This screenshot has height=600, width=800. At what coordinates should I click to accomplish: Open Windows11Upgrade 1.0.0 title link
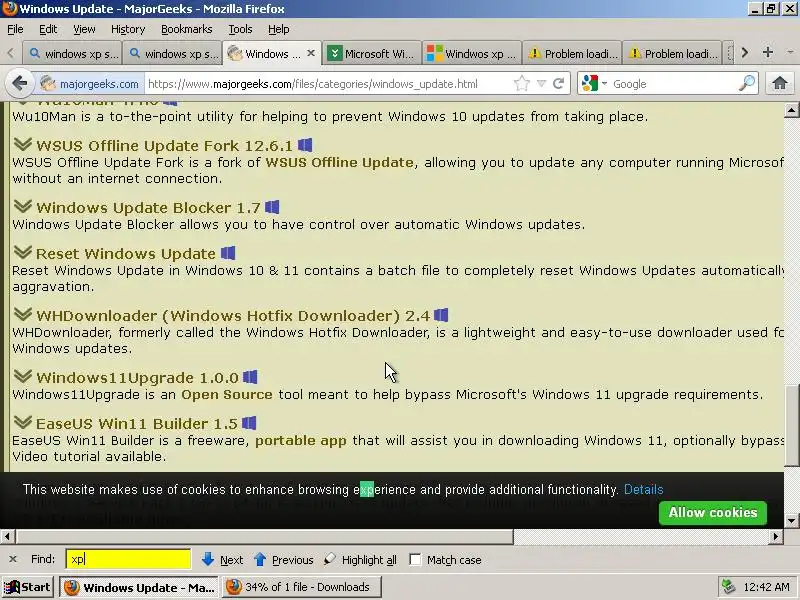point(137,378)
